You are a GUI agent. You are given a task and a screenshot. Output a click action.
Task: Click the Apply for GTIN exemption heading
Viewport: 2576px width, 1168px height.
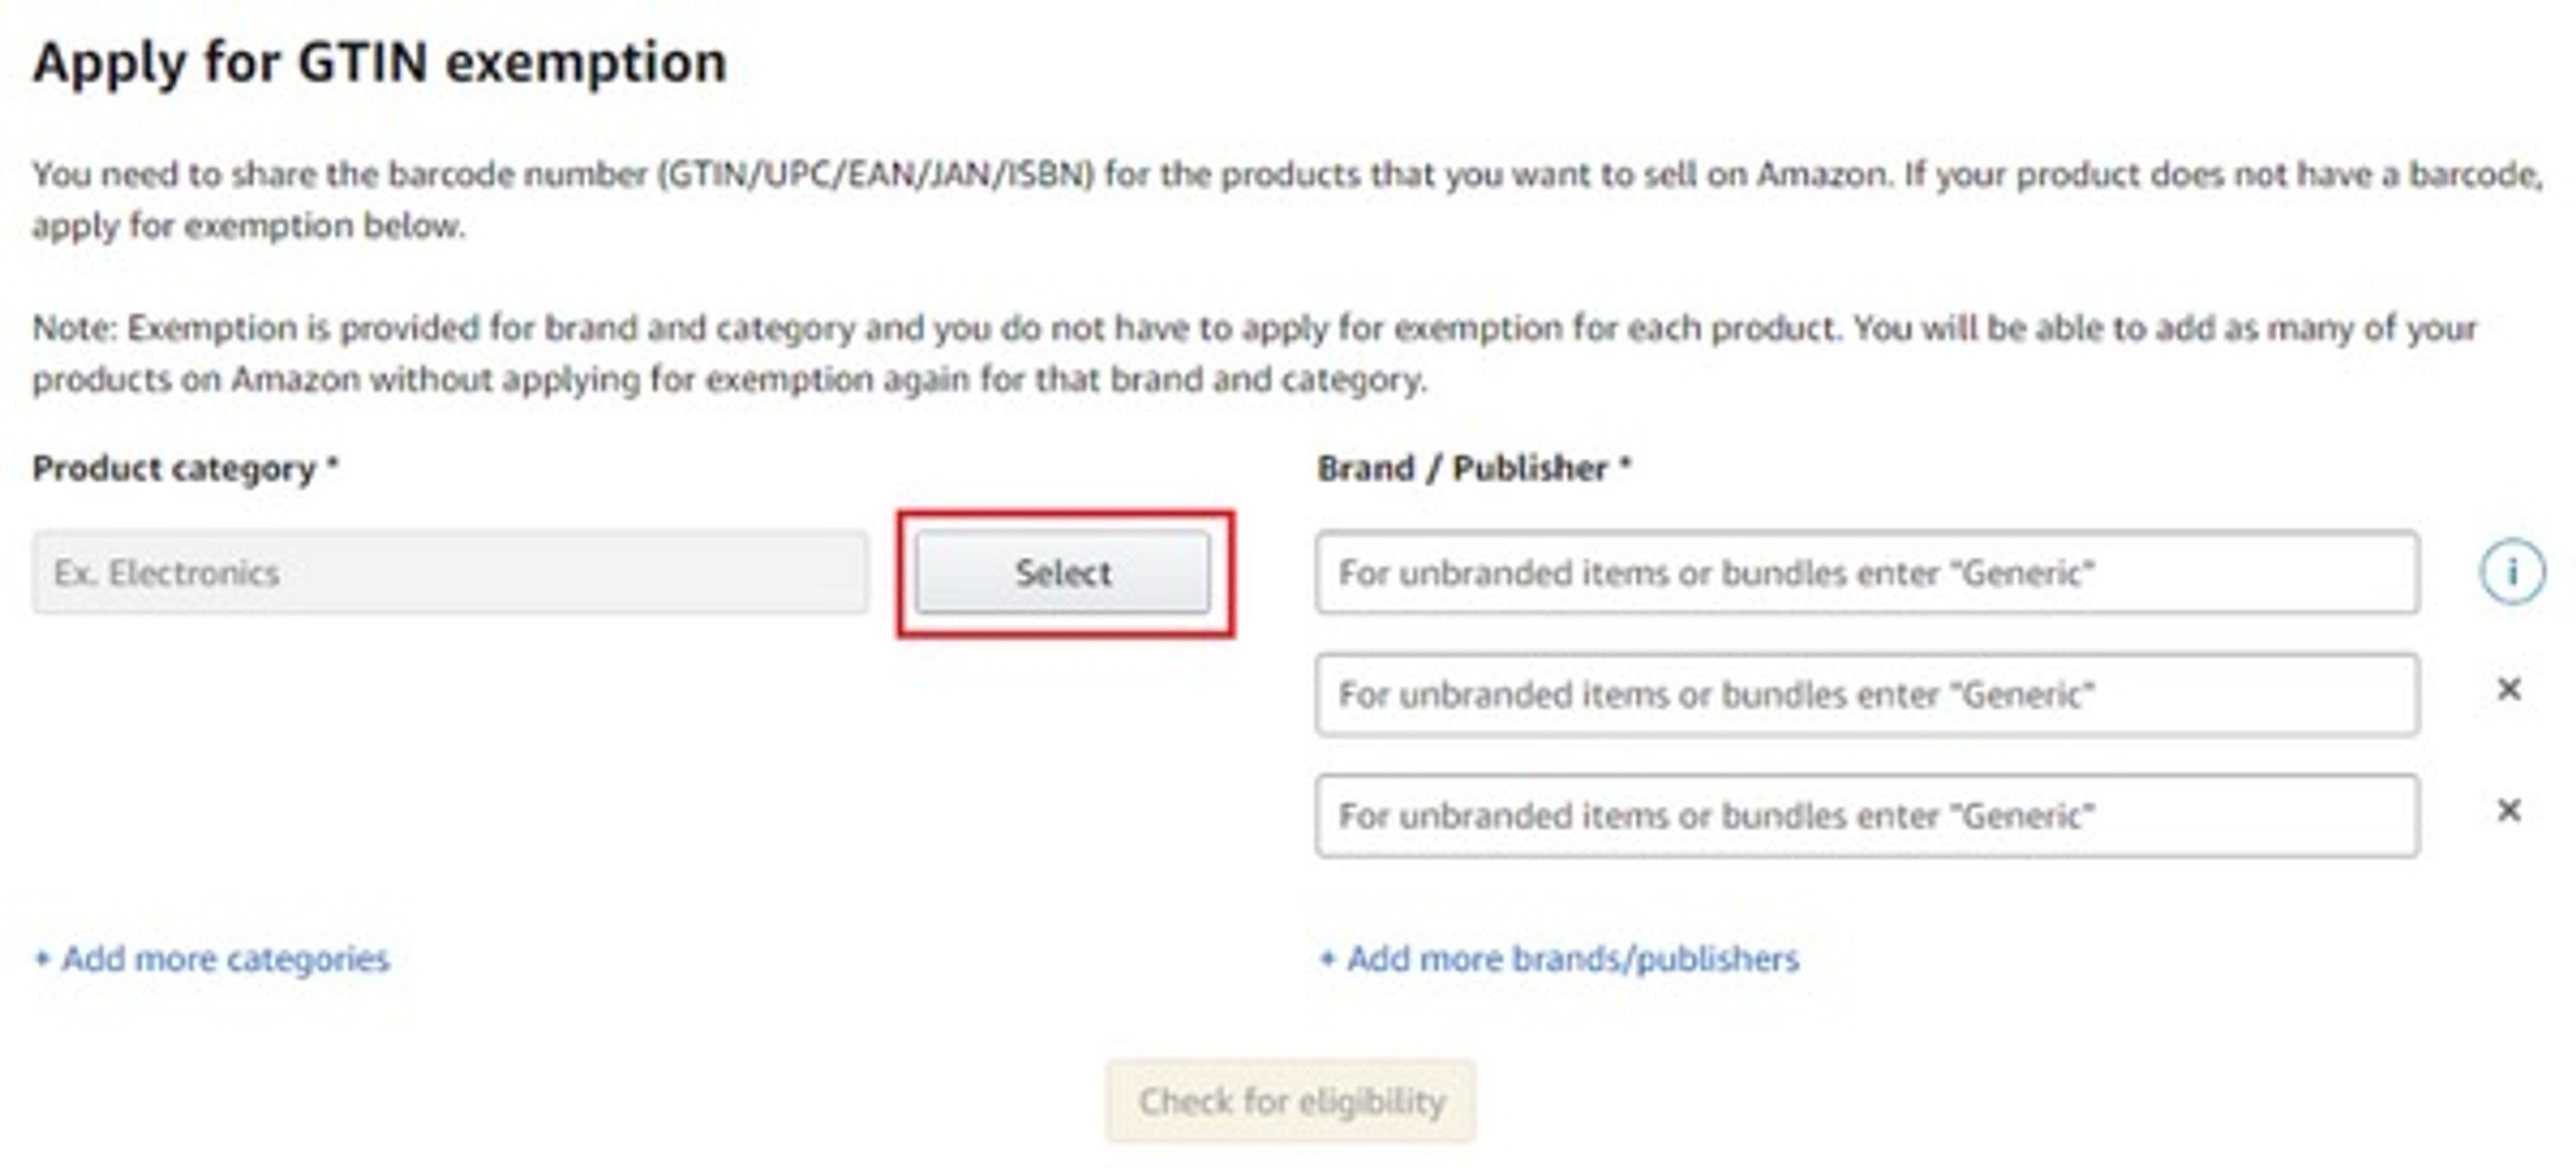tap(380, 62)
